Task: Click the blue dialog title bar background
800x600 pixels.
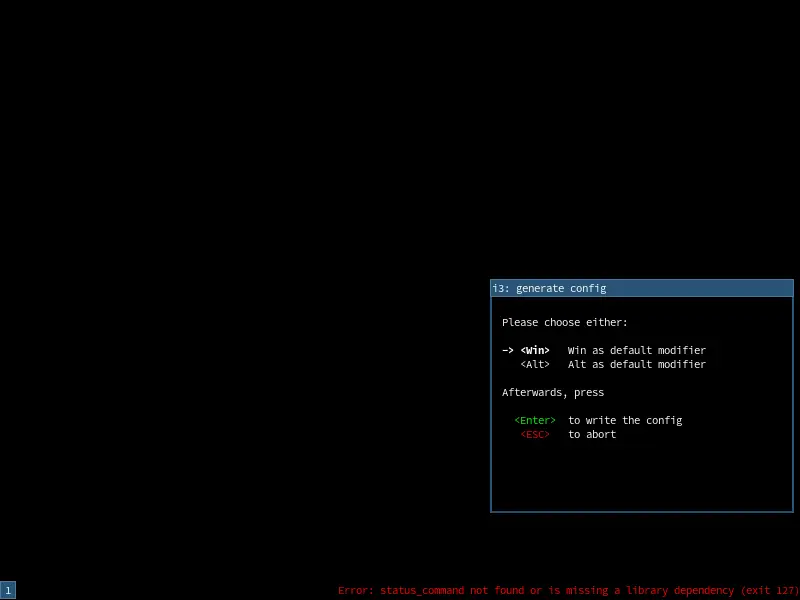Action: coord(700,288)
